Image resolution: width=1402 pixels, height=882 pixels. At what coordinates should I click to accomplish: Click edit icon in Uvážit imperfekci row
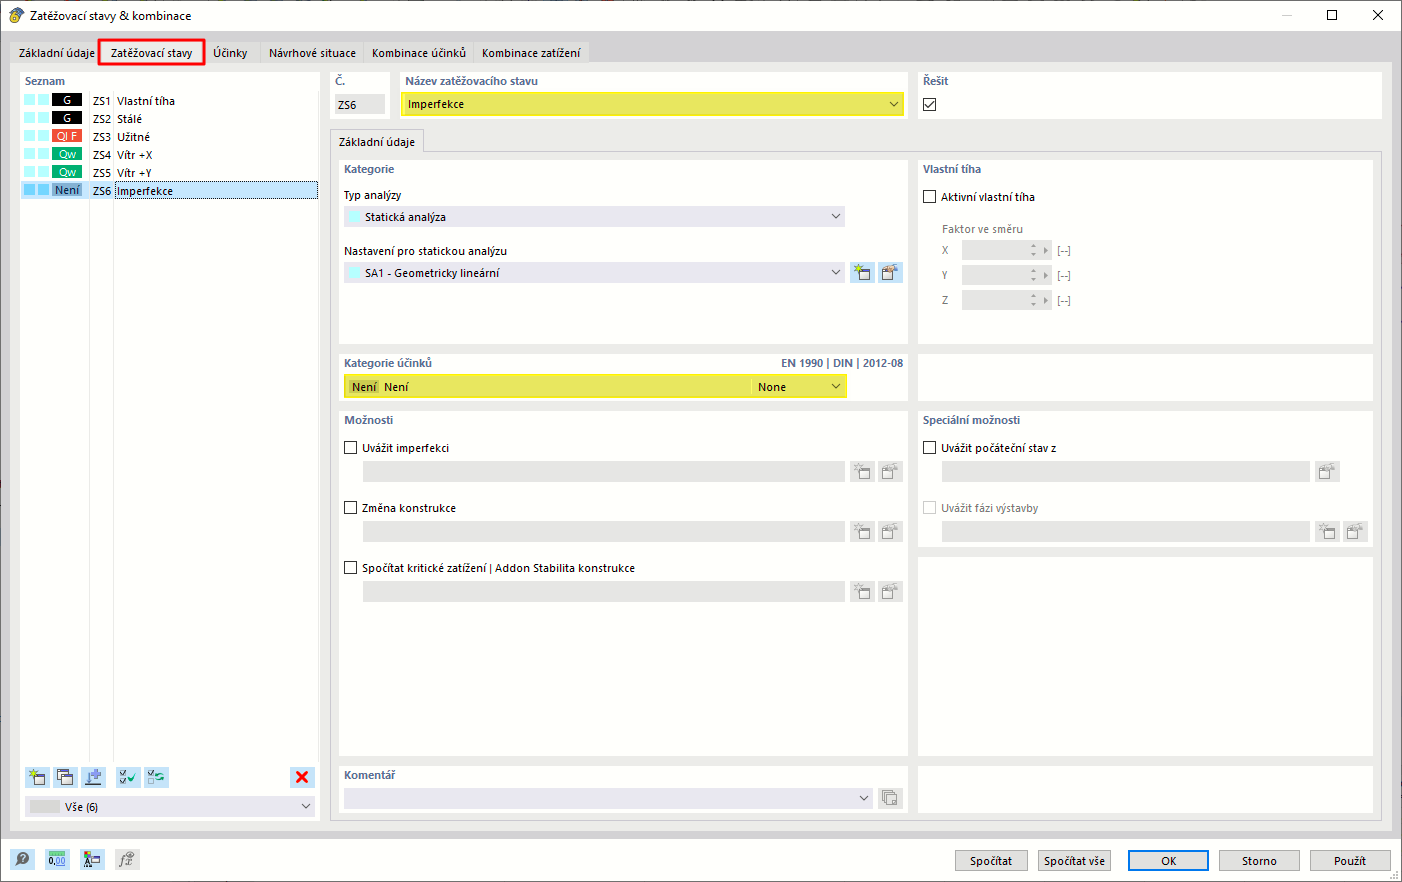point(890,472)
